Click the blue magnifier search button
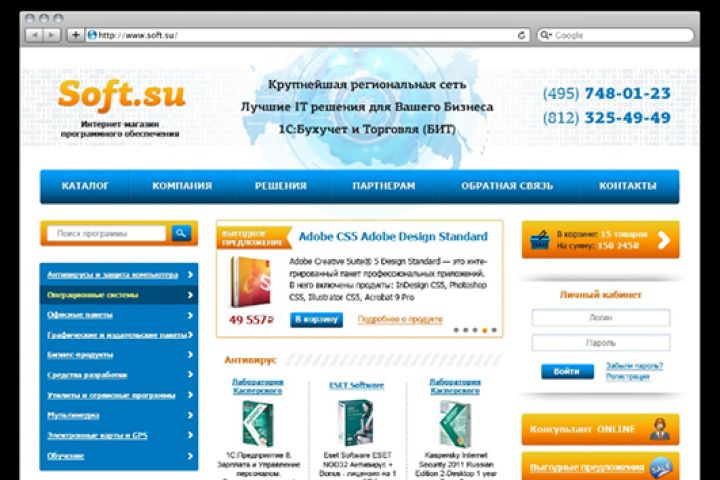 pyautogui.click(x=181, y=233)
